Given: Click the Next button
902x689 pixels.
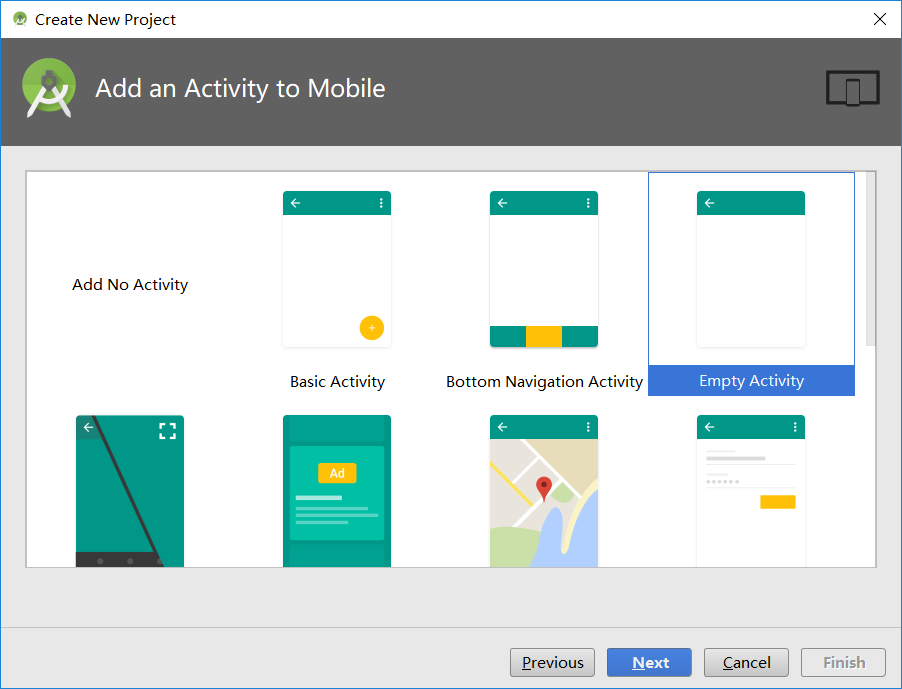Looking at the screenshot, I should (649, 662).
